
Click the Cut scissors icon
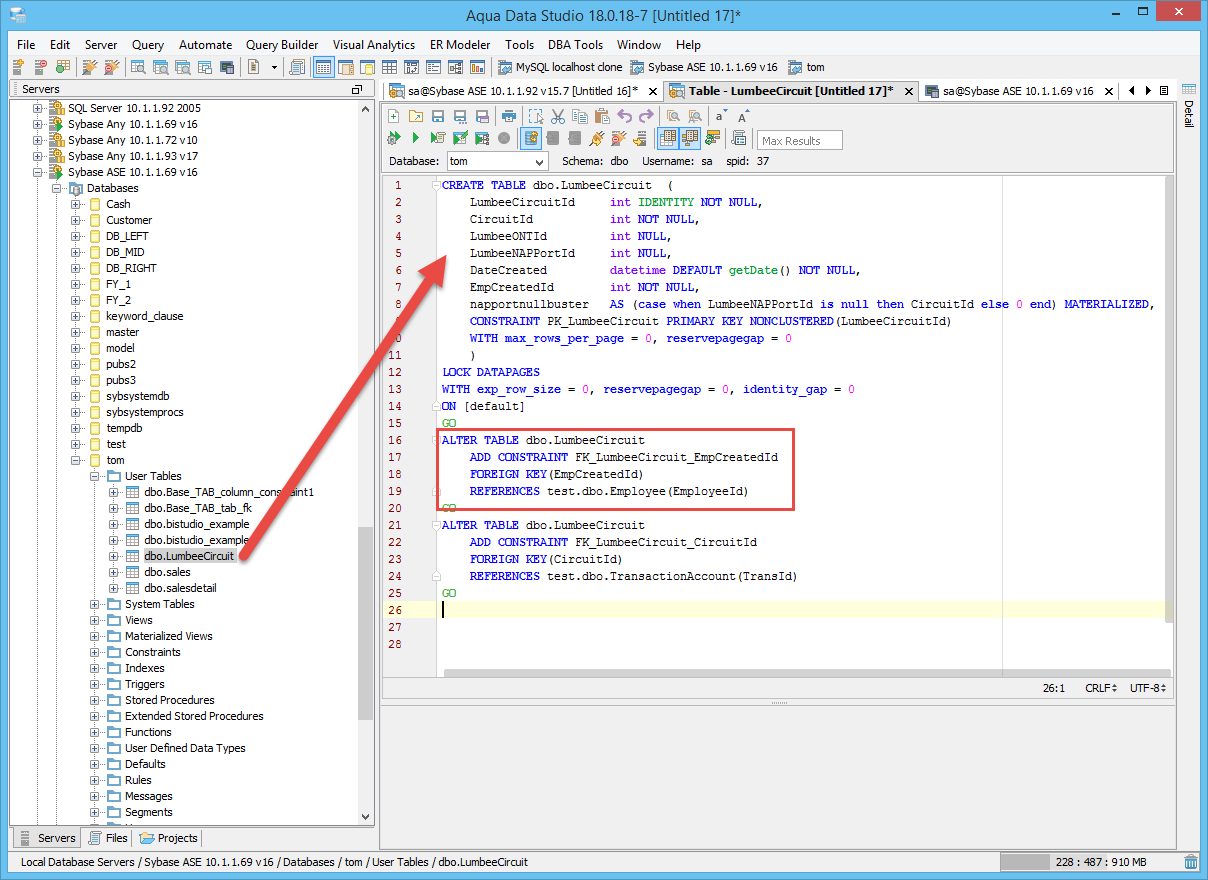click(558, 116)
